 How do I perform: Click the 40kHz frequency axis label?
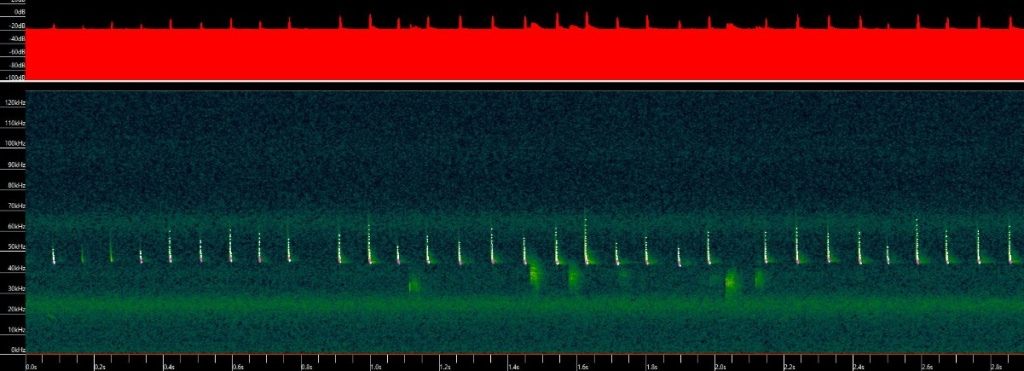[x=15, y=268]
